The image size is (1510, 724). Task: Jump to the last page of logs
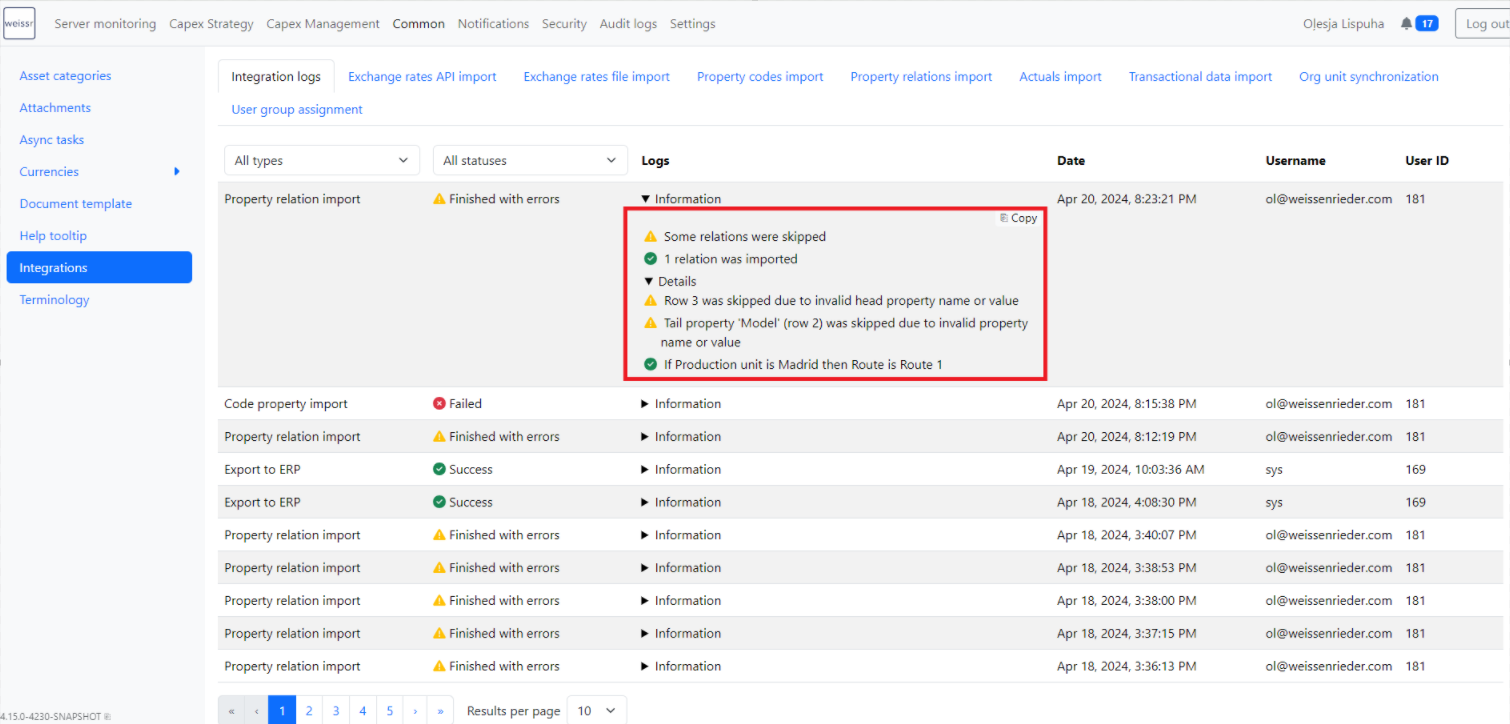coord(440,711)
